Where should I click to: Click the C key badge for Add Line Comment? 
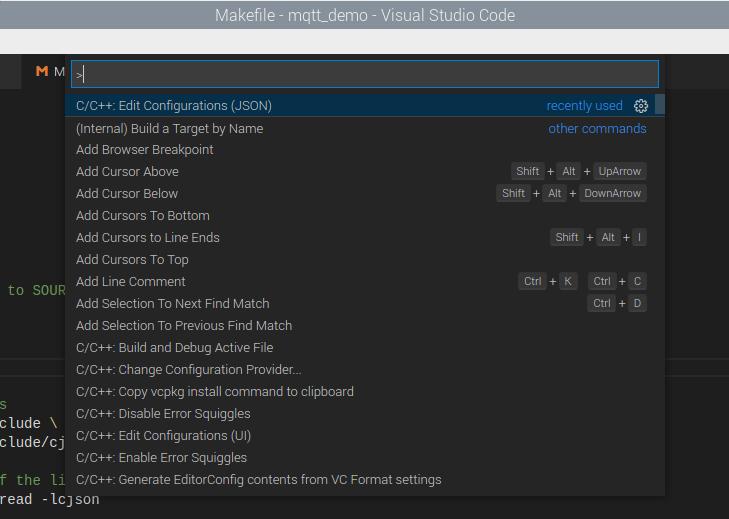[x=637, y=281]
